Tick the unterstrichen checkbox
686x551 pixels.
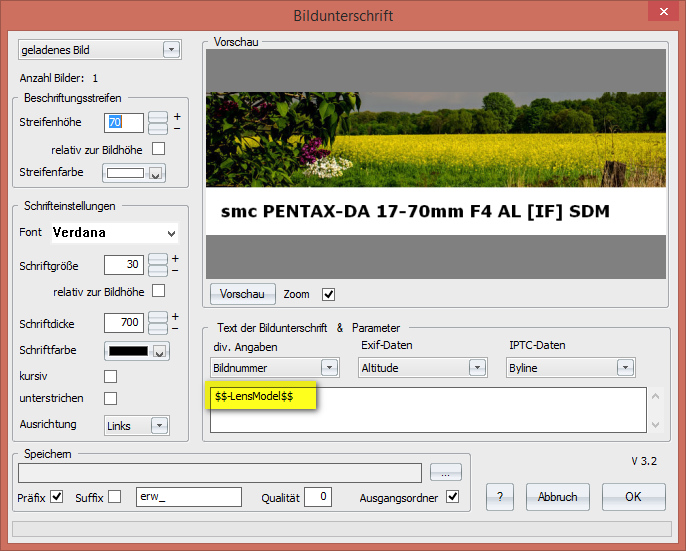[111, 398]
